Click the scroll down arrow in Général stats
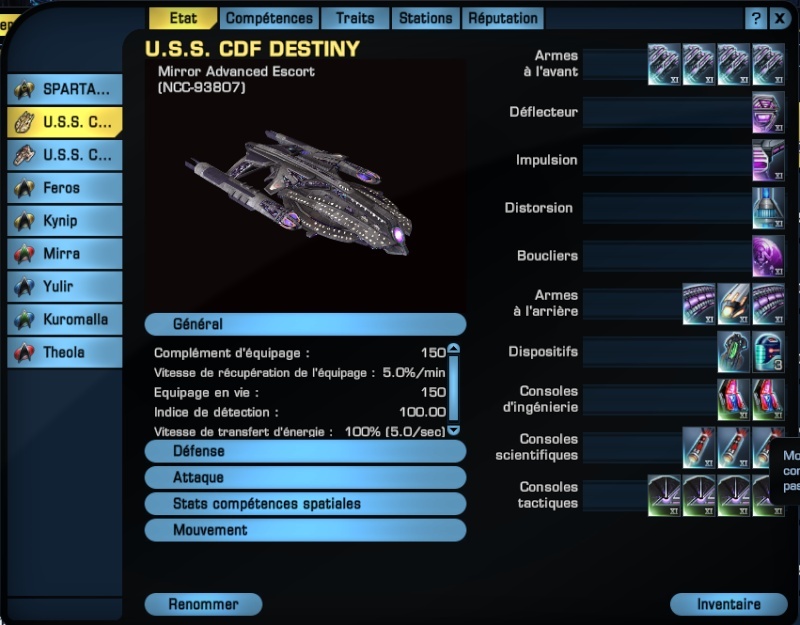Screen dimensions: 800x625 point(453,431)
